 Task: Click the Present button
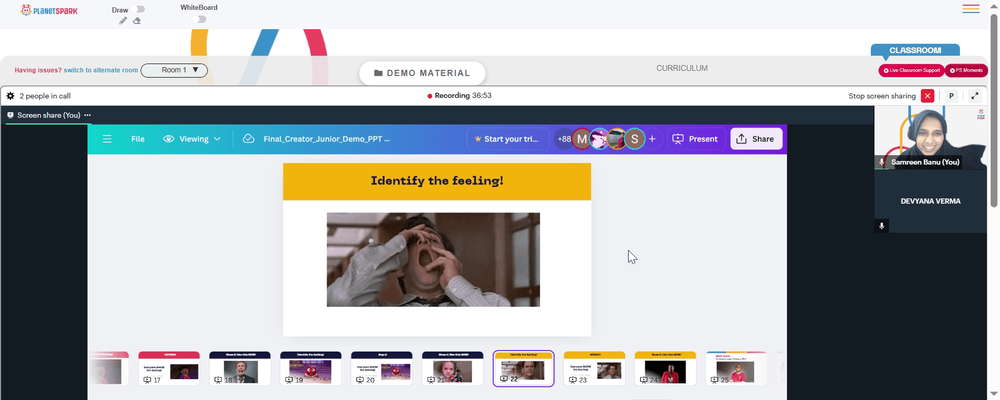pyautogui.click(x=695, y=139)
